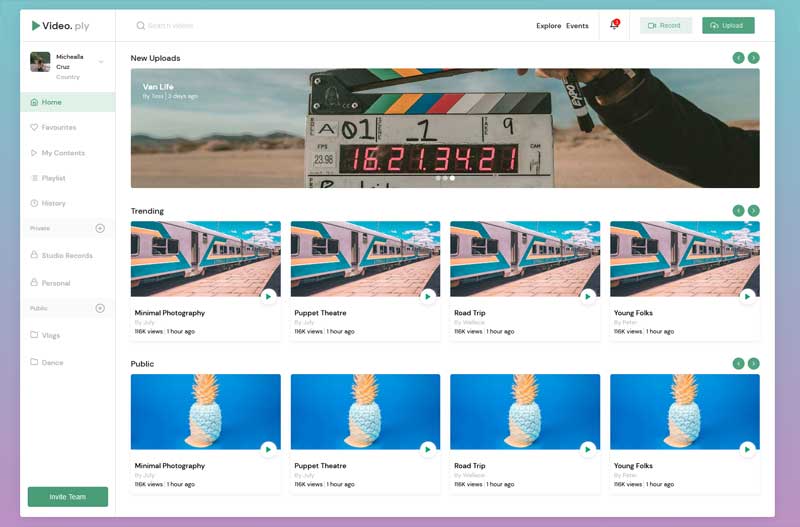
Task: Click the play icon beside My Contents
Action: [34, 153]
